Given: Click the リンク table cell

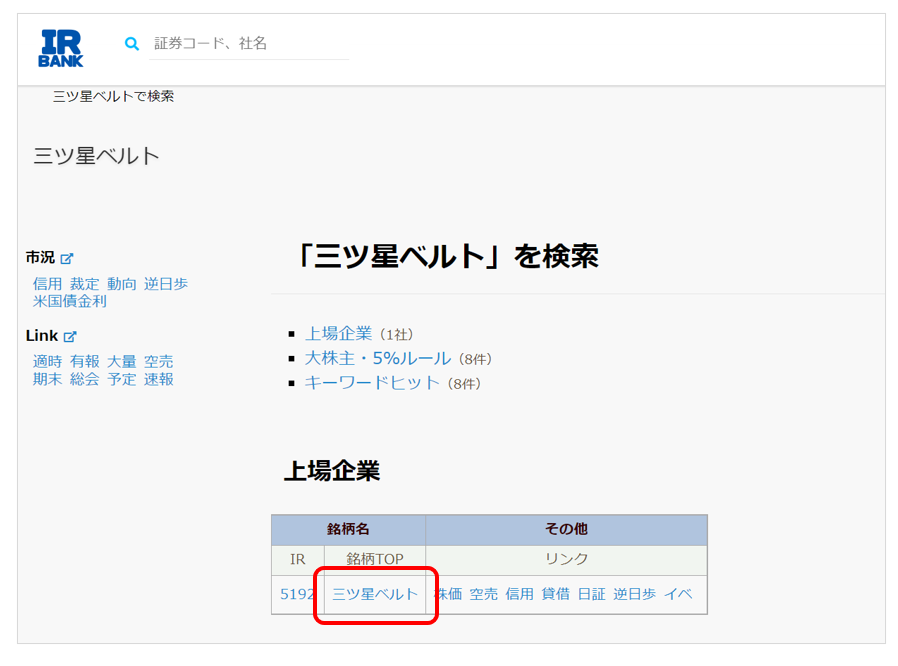Looking at the screenshot, I should click(x=566, y=559).
